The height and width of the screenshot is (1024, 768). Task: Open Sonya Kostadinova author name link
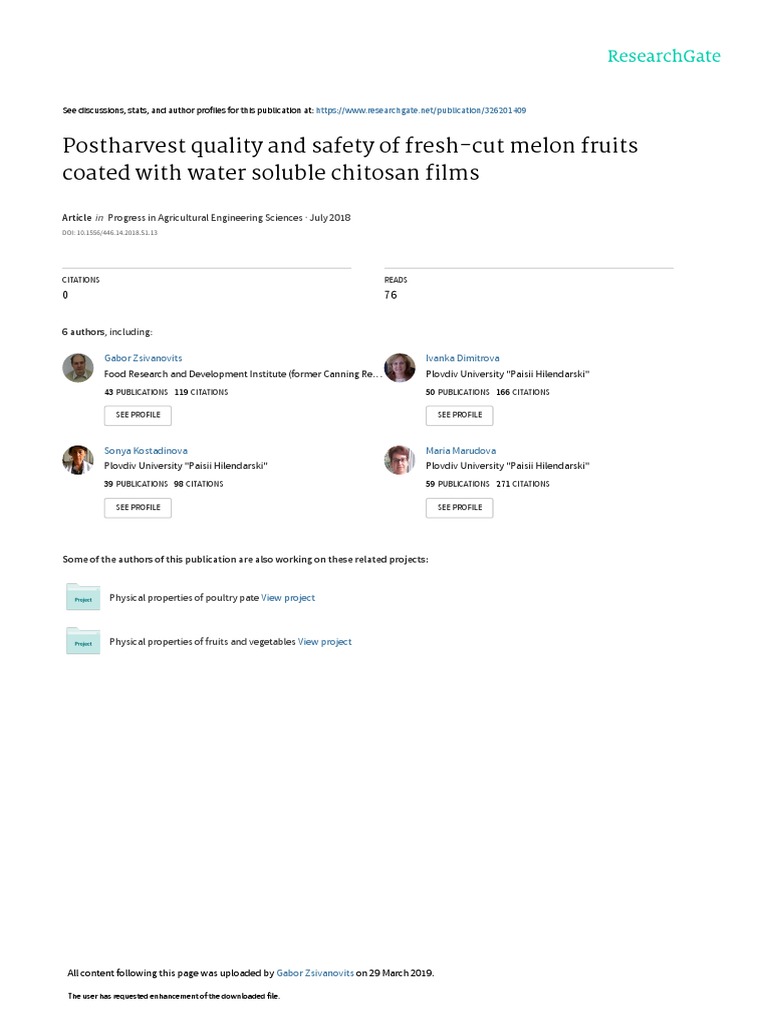[145, 451]
